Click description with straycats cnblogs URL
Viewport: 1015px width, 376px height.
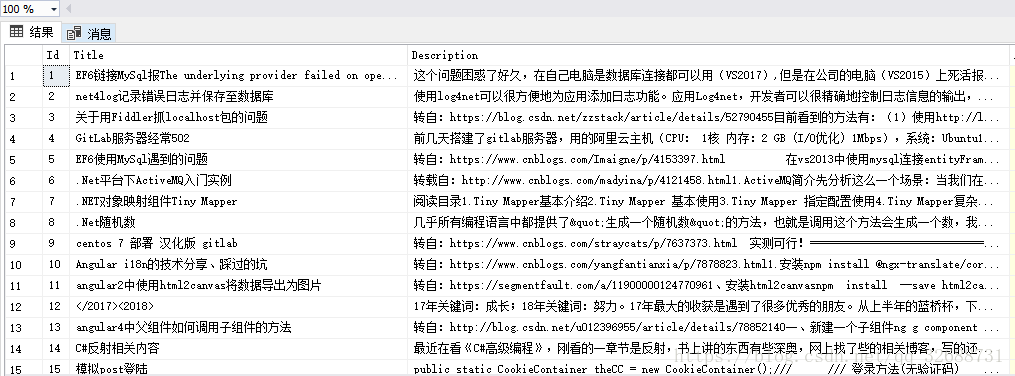[x=707, y=243]
